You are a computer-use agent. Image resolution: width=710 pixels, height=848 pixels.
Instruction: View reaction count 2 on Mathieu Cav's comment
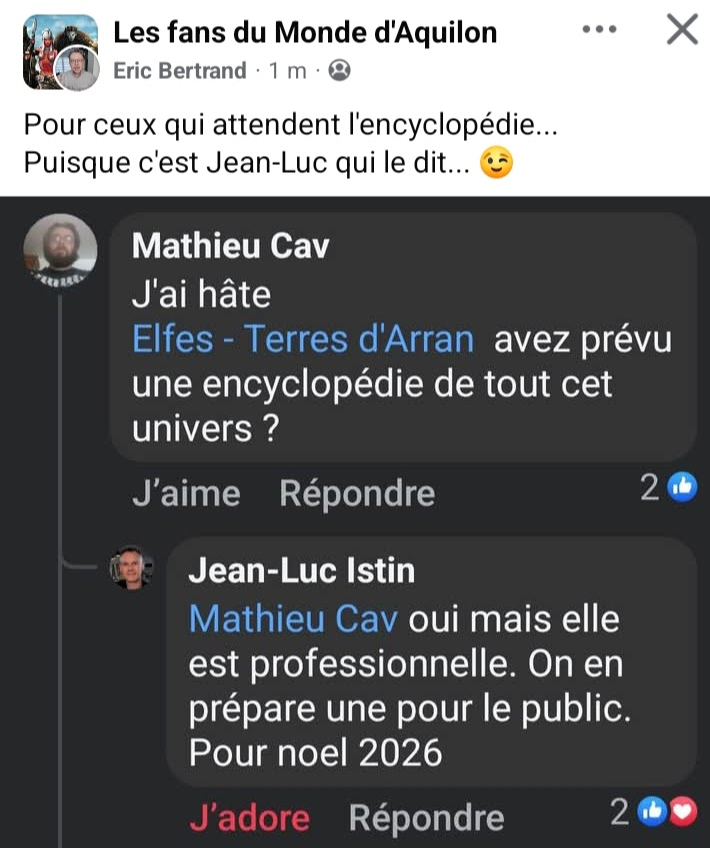tap(650, 487)
